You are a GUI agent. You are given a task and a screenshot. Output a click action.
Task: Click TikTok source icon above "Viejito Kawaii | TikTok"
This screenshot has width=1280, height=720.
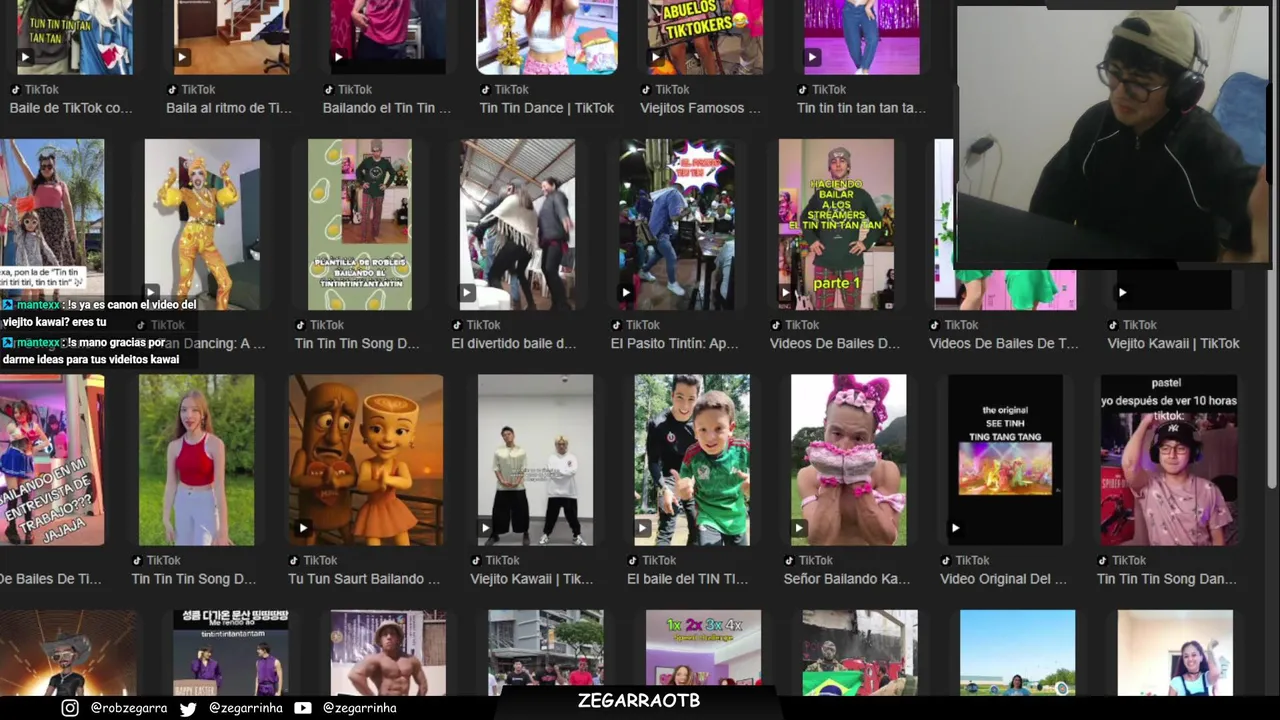pos(1113,325)
